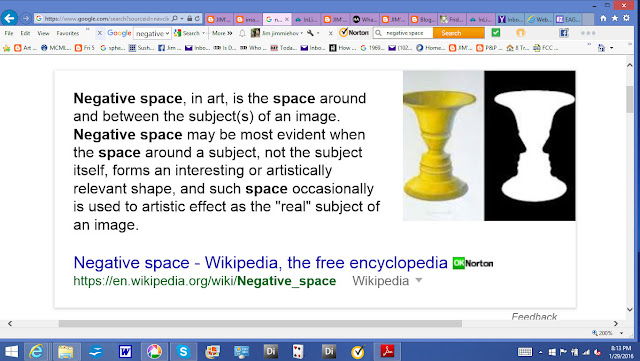The height and width of the screenshot is (361, 640).
Task: Close the Norton toolbar with its X
Action: (x=331, y=33)
